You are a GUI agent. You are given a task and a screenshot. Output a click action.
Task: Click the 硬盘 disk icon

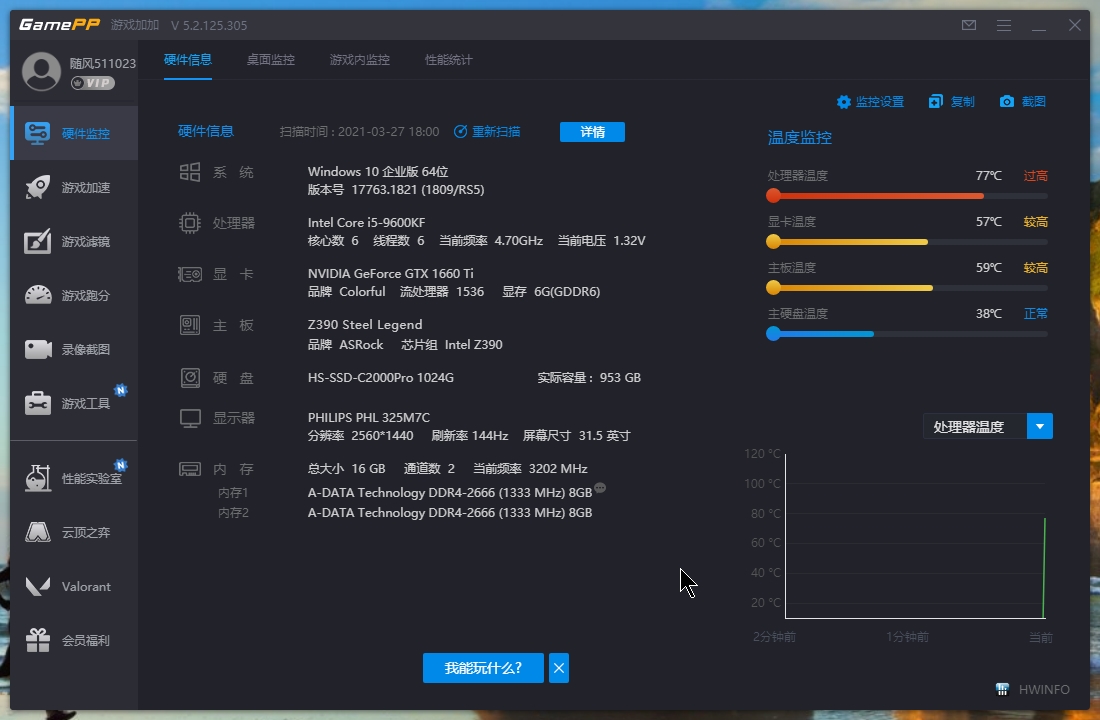(189, 378)
